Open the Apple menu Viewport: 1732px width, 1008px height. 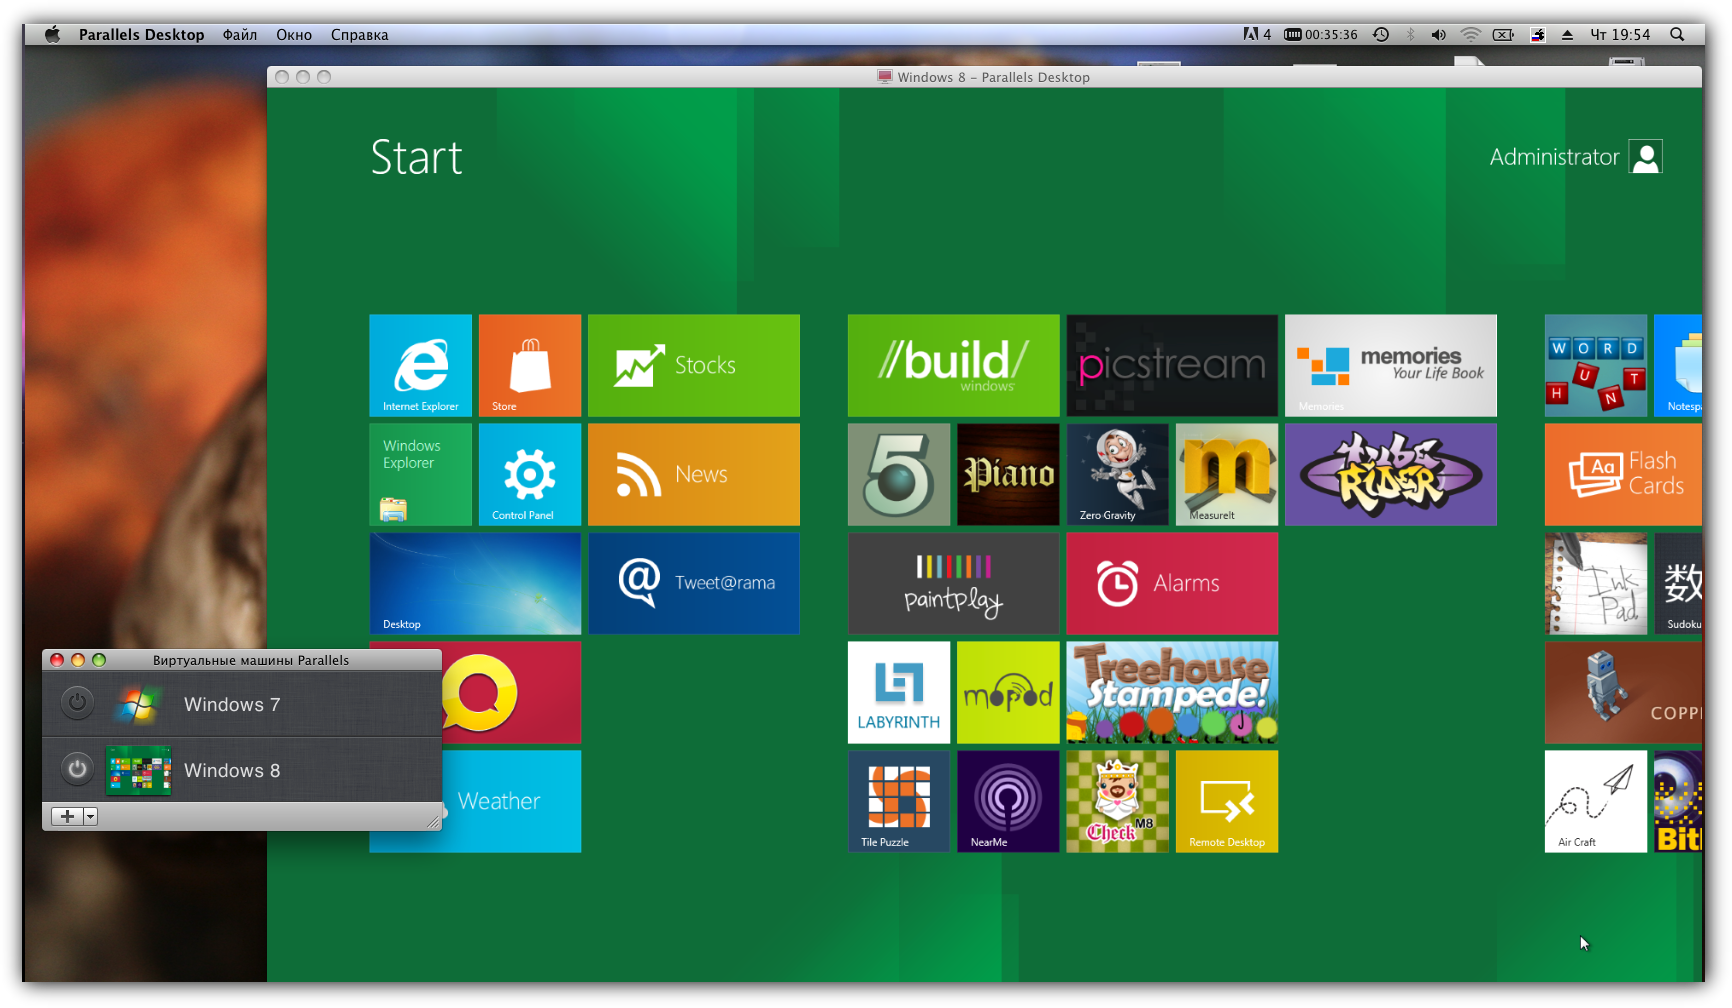tap(52, 34)
